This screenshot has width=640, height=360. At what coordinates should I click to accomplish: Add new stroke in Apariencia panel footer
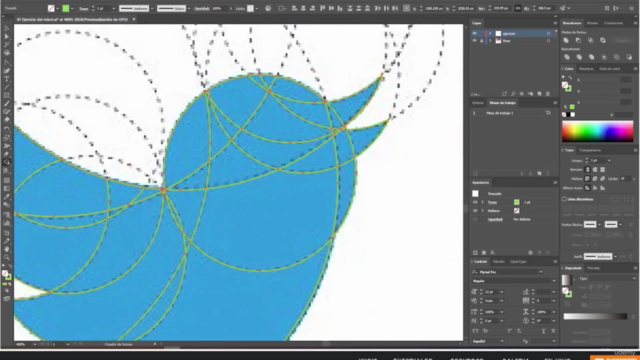pos(475,253)
